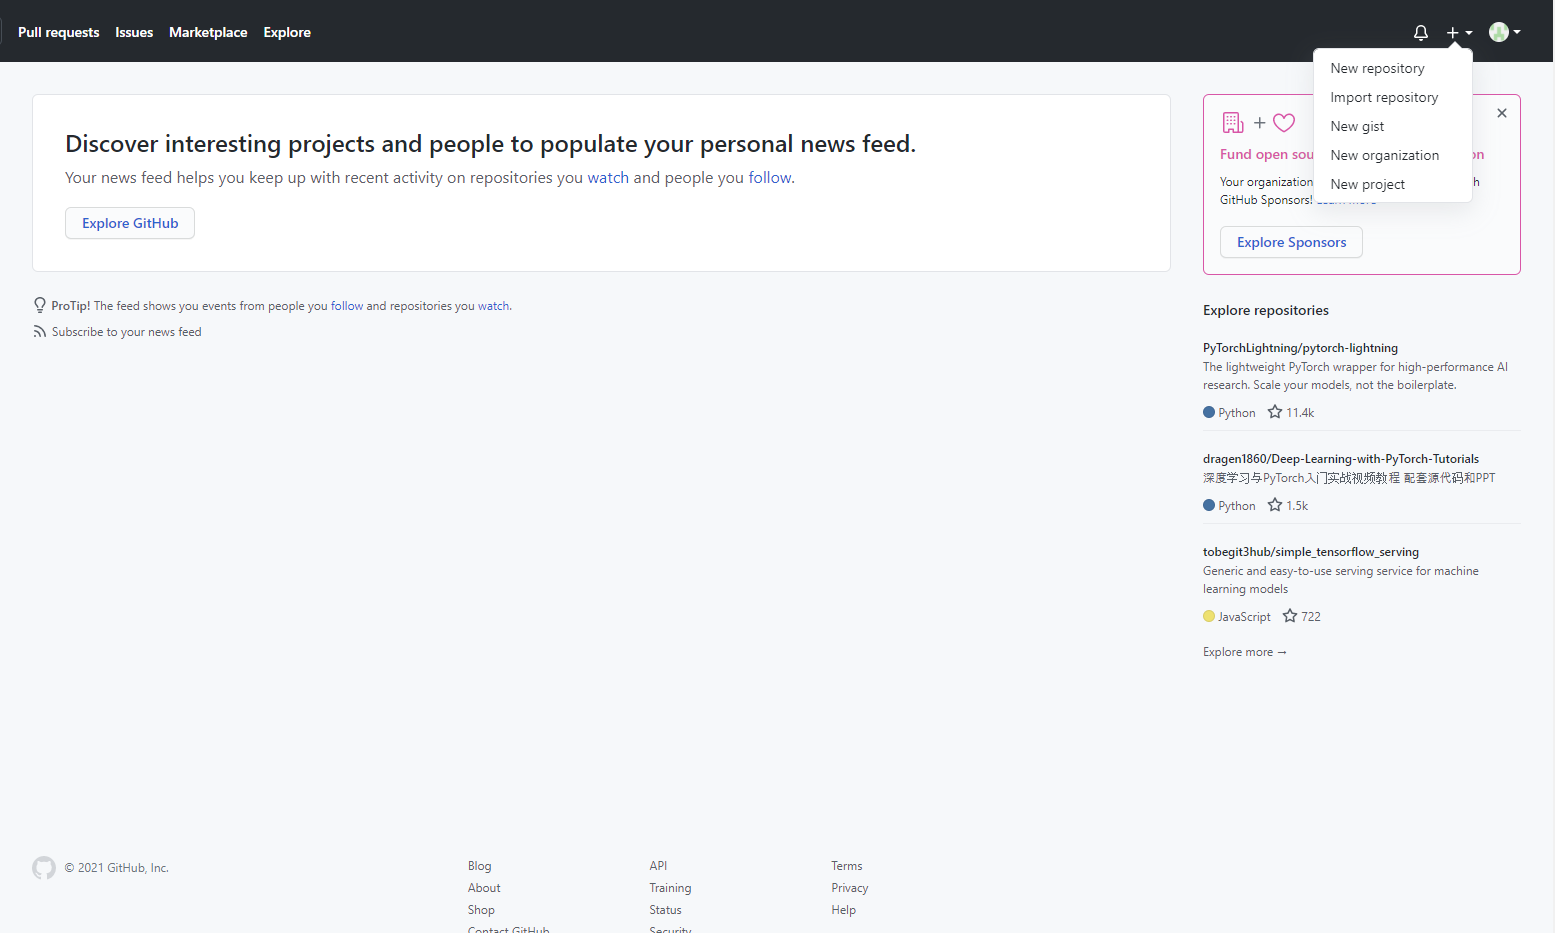Open the API footer link
The width and height of the screenshot is (1555, 933).
pos(658,866)
